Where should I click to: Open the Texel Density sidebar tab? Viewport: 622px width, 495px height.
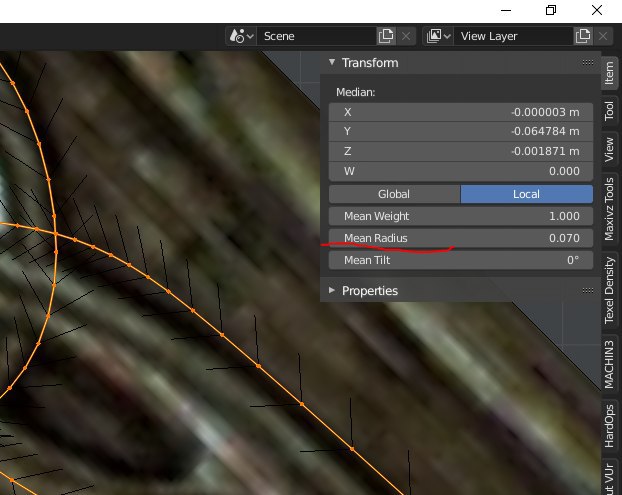[610, 290]
